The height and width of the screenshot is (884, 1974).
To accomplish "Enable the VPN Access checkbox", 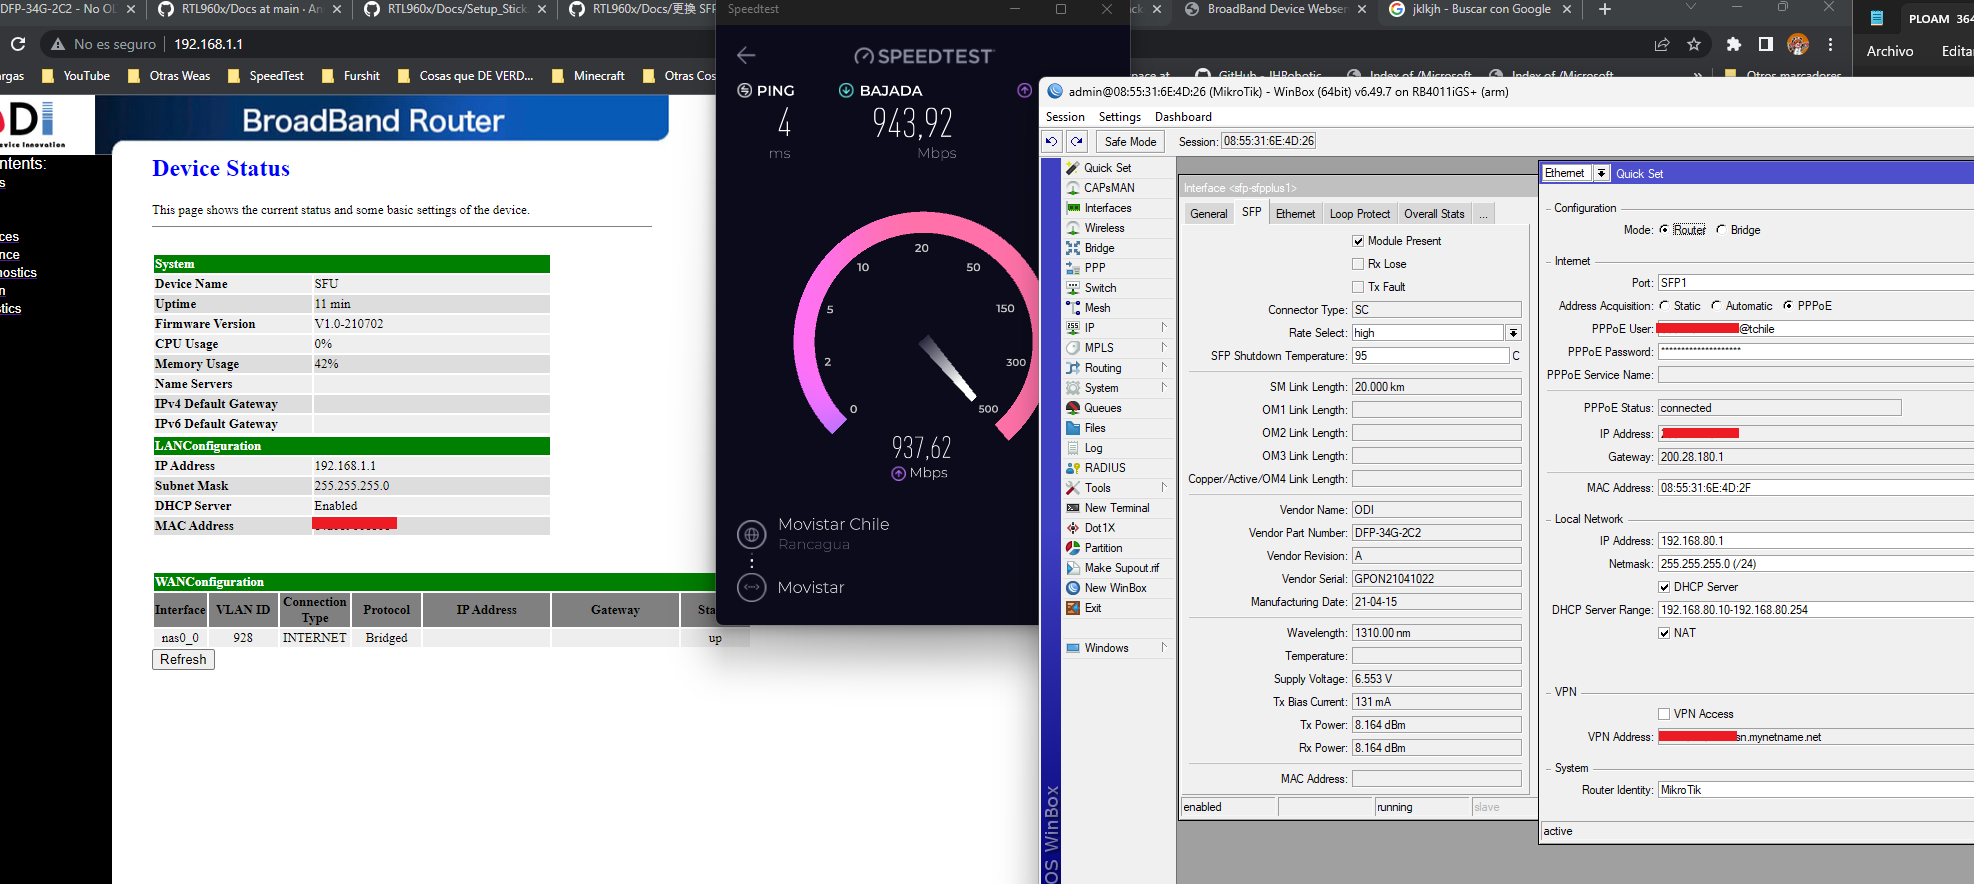I will tap(1664, 714).
